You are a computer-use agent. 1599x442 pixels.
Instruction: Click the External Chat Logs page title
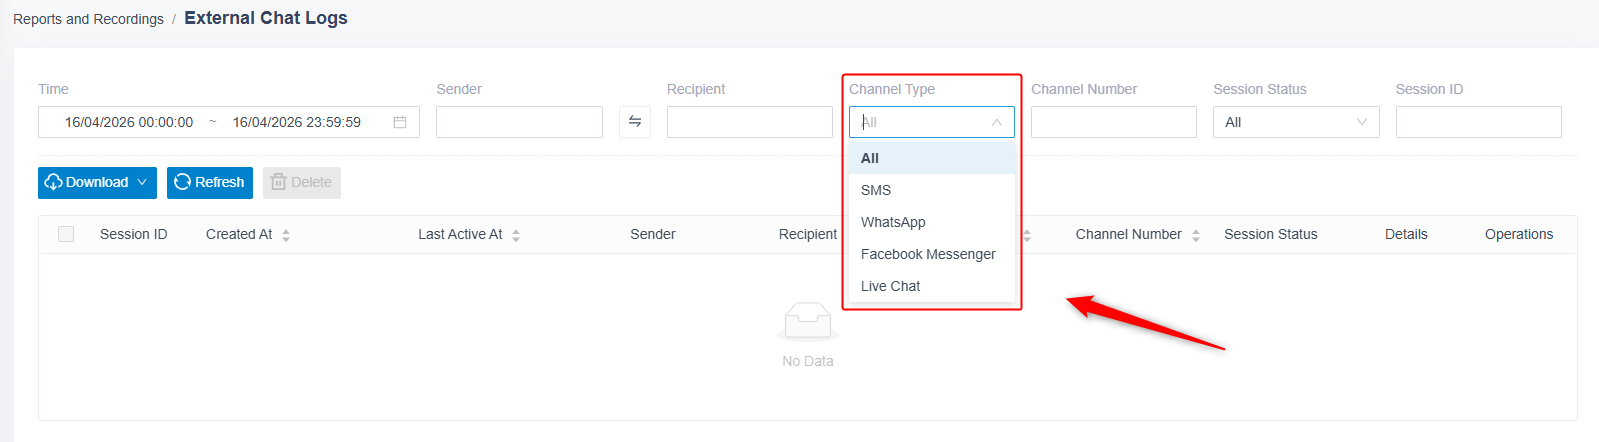(266, 18)
